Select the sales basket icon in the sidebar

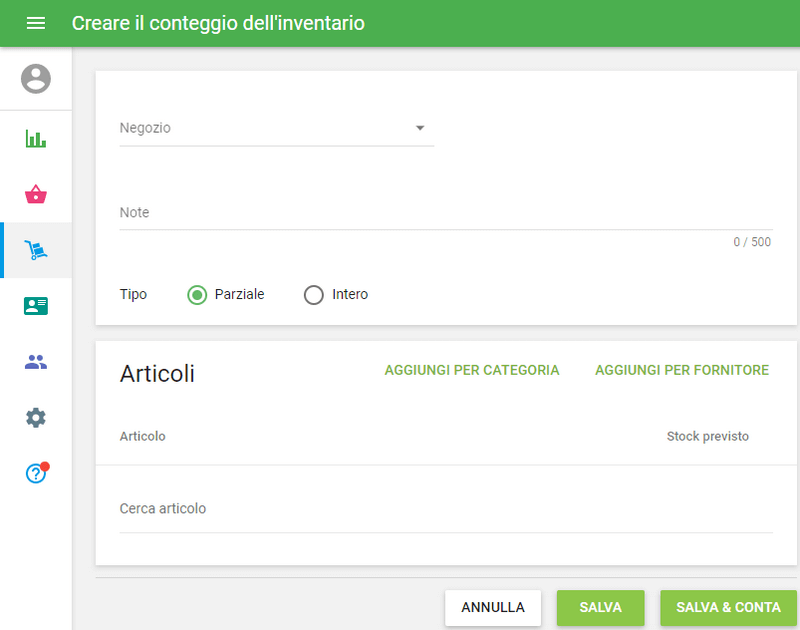[36, 194]
